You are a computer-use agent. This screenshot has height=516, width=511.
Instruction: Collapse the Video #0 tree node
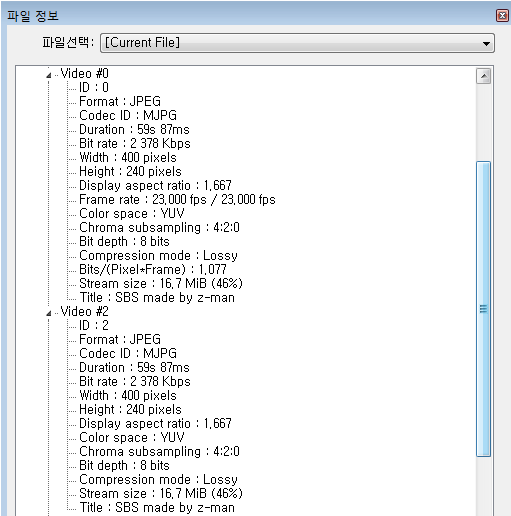[49, 75]
